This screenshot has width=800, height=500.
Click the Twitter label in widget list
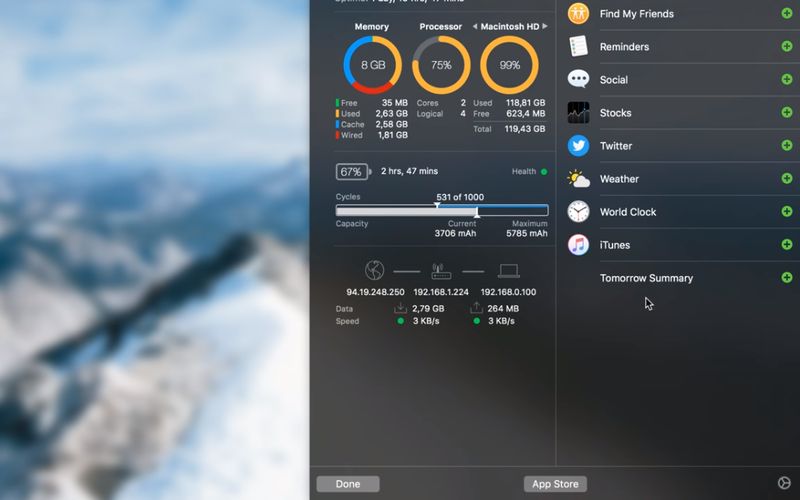tap(616, 146)
